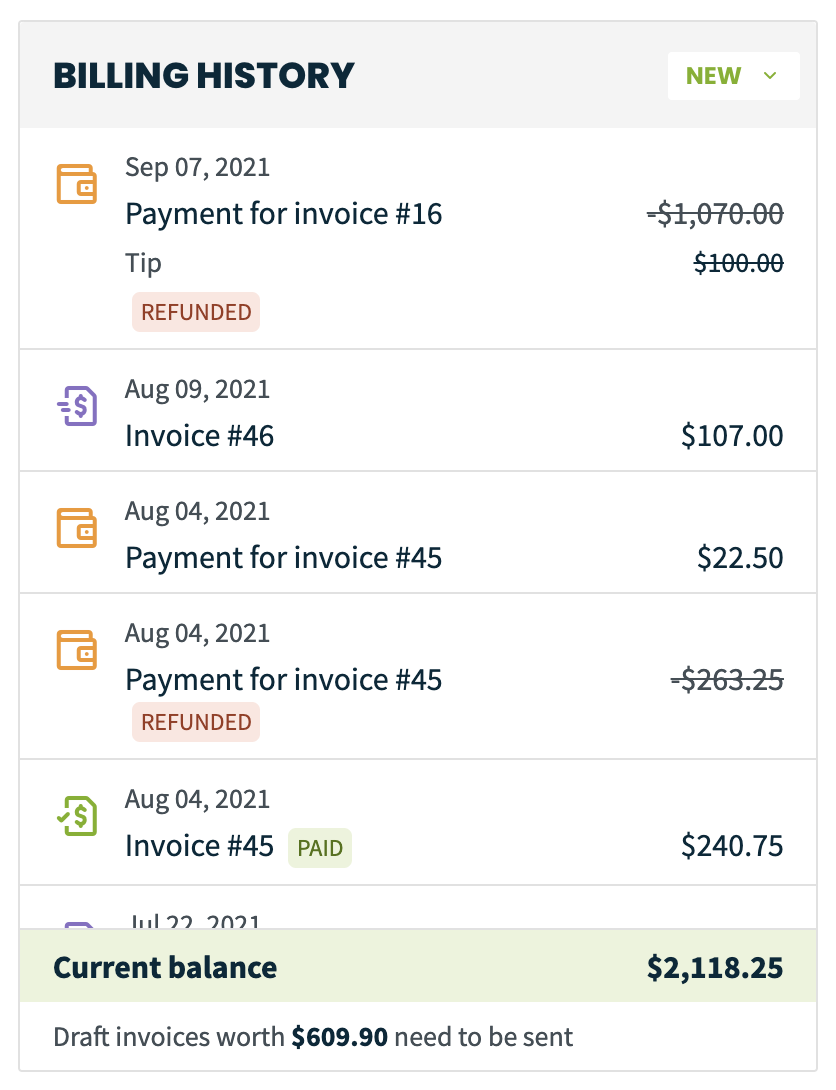Open Invoice #46 entry
The image size is (836, 1090).
click(x=418, y=410)
